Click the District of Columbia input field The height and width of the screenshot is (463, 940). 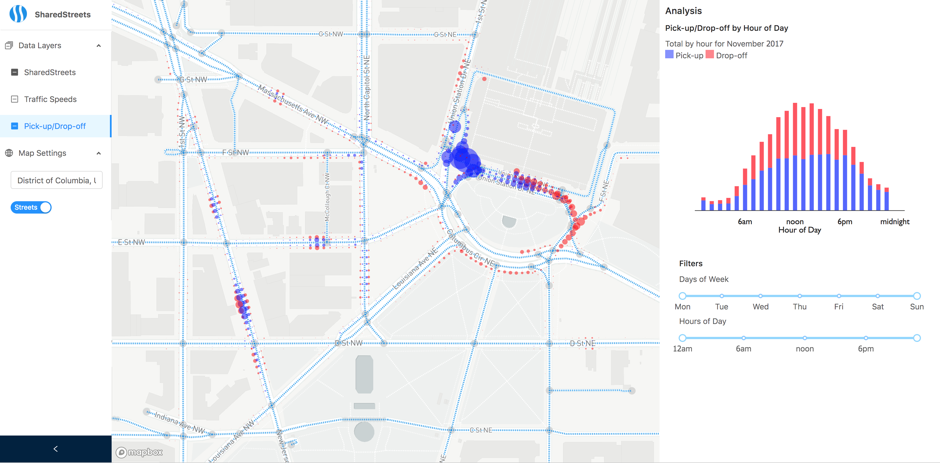click(57, 180)
